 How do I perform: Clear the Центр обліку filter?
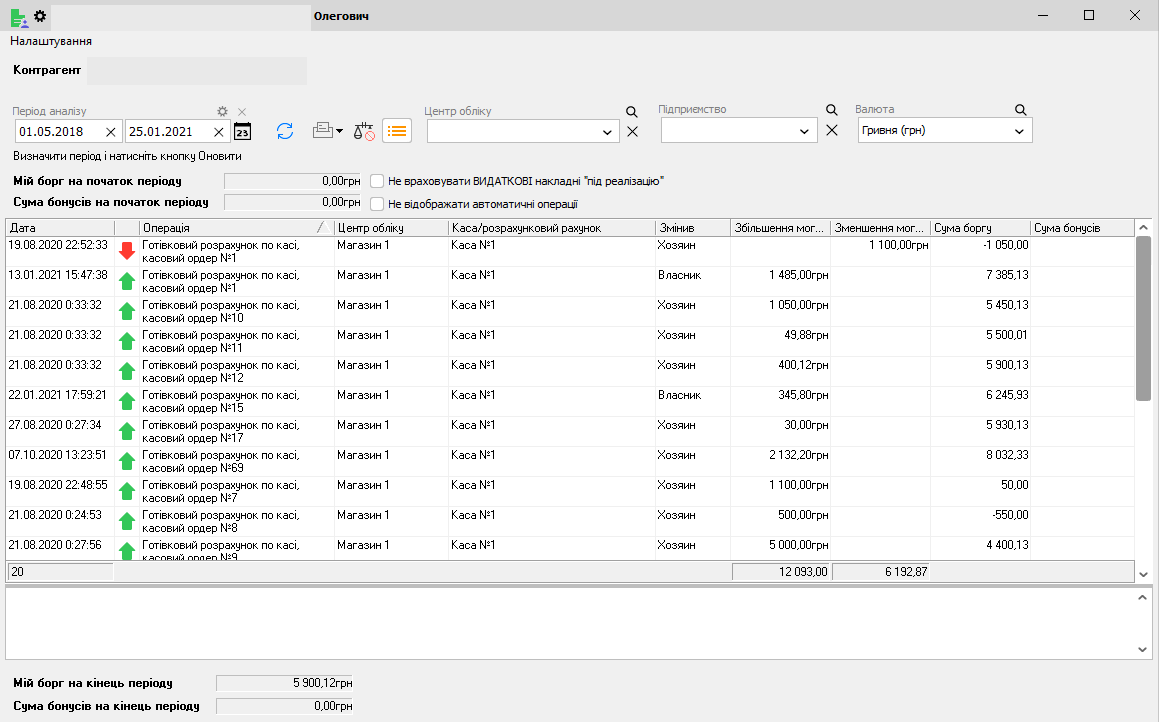633,132
